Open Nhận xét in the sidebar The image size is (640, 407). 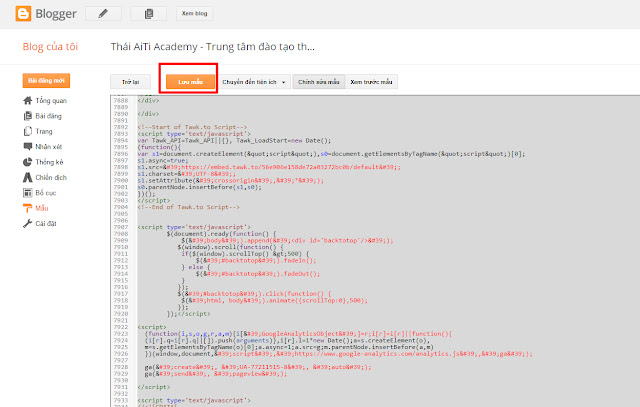(x=49, y=147)
